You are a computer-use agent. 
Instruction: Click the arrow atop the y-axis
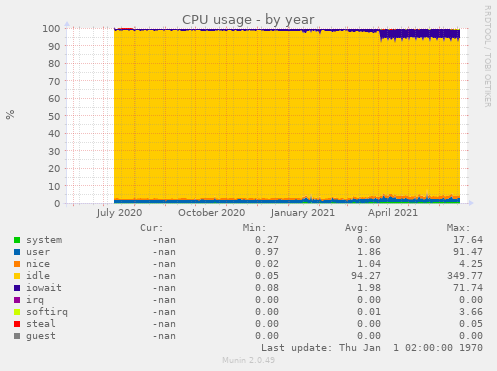point(67,24)
